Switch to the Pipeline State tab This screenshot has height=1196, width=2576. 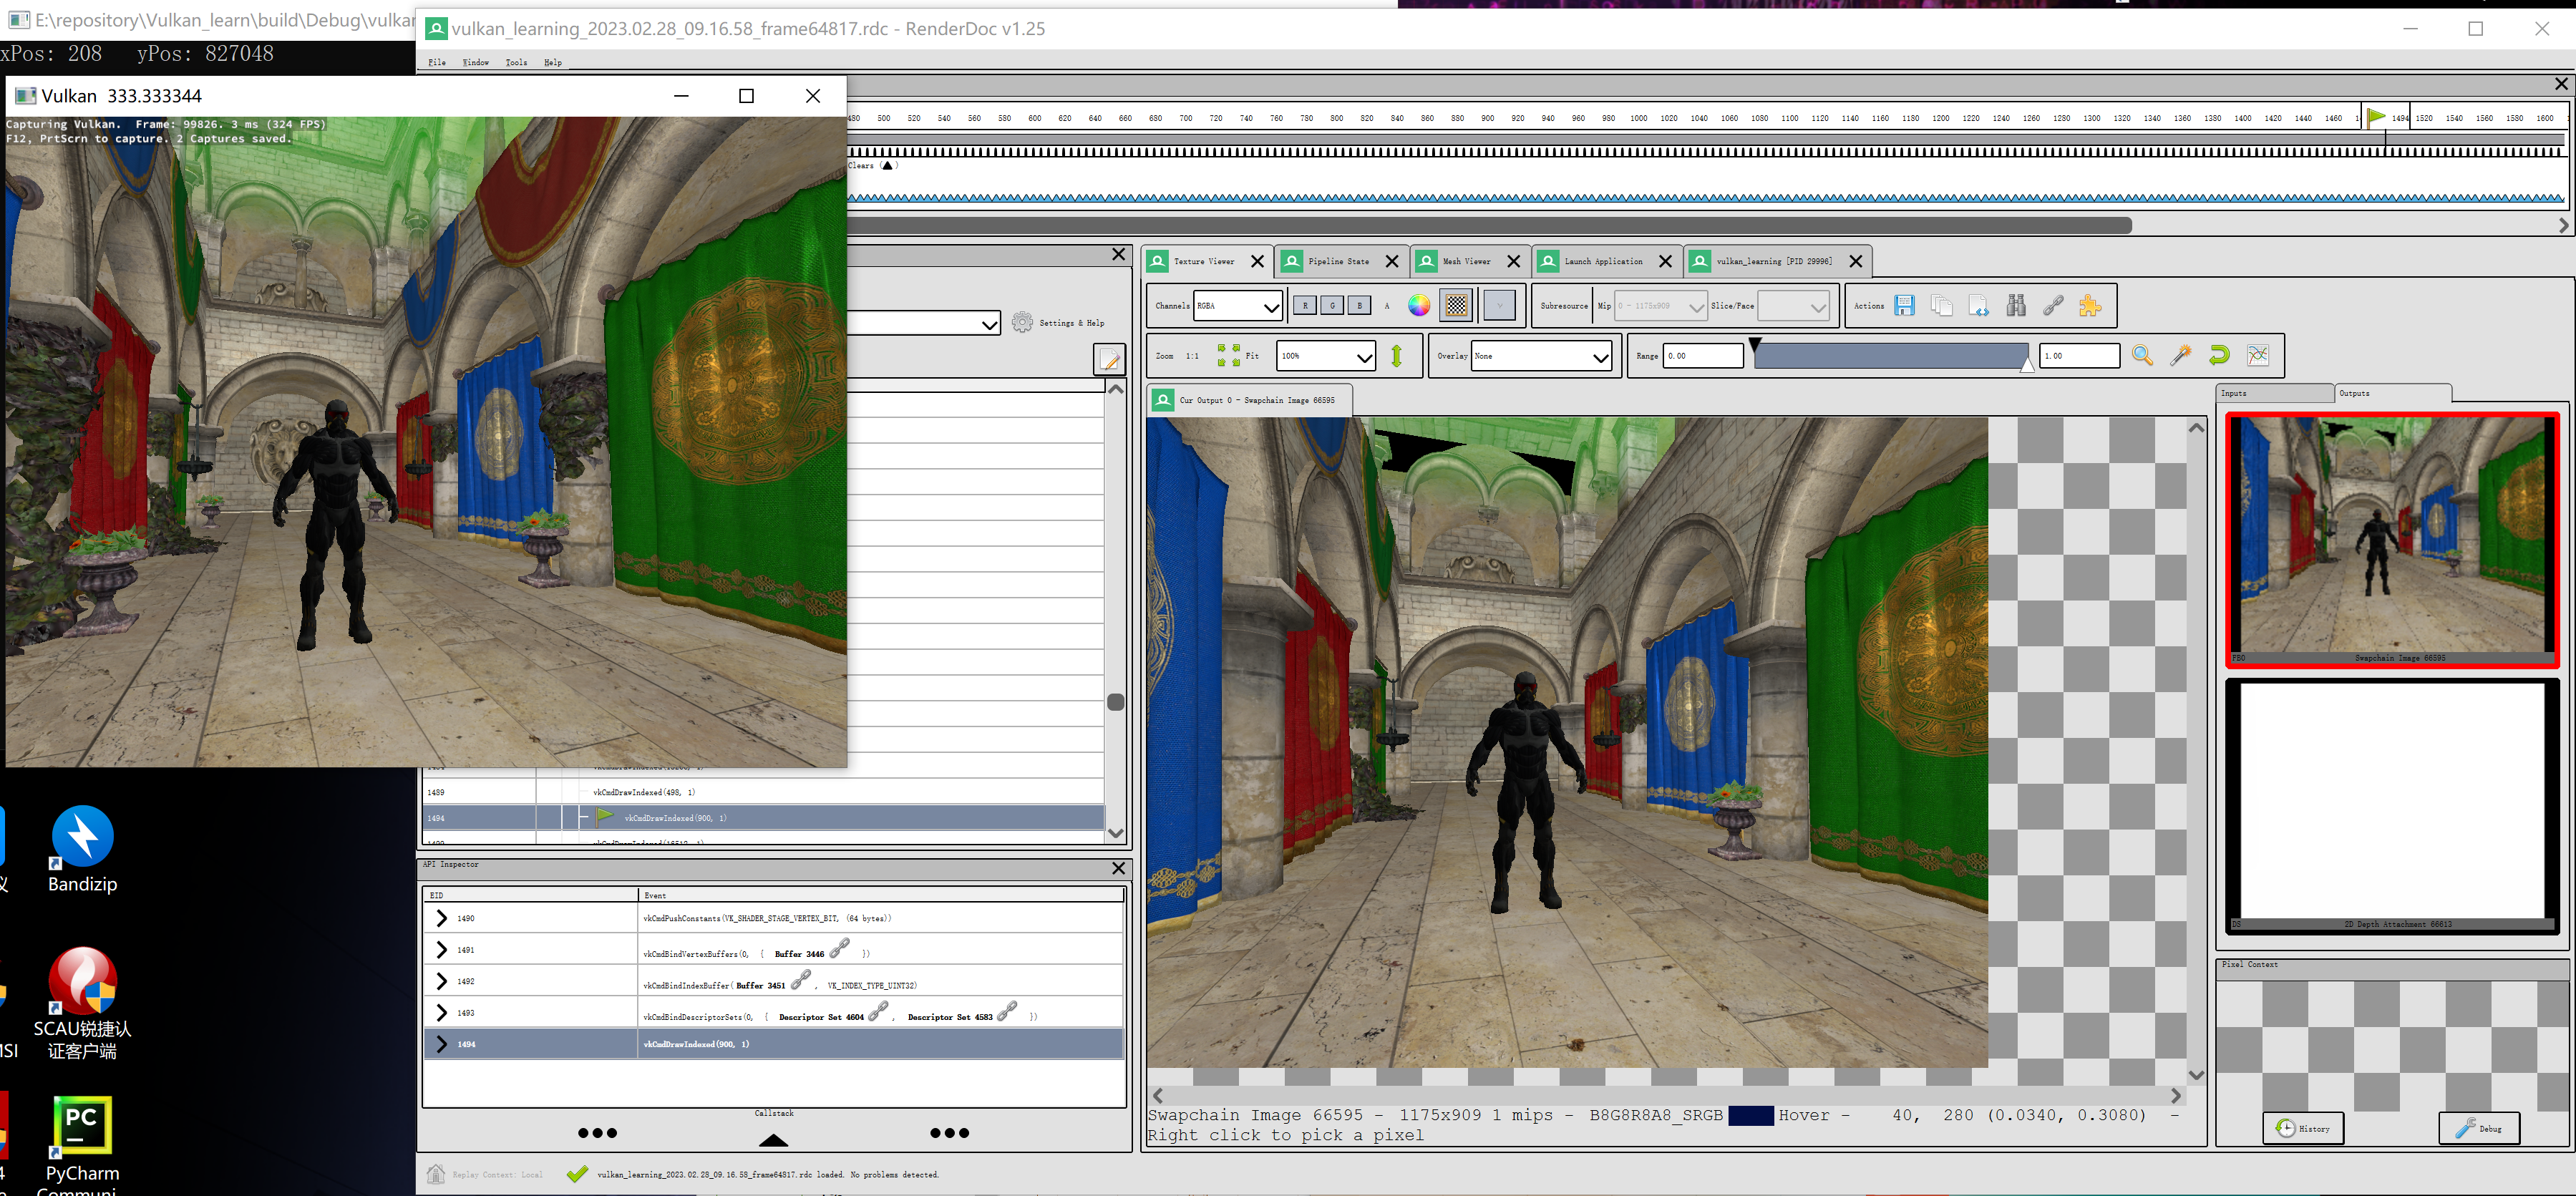[x=1338, y=262]
